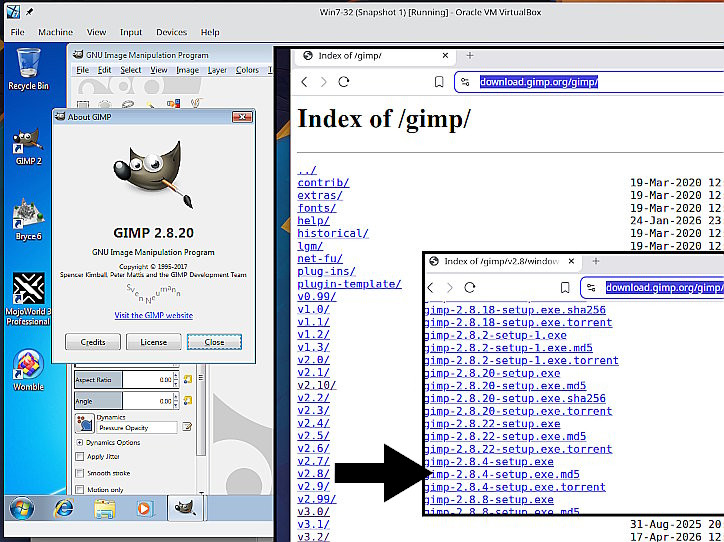
Task: Open plugin-template/ directory link
Action: [350, 284]
